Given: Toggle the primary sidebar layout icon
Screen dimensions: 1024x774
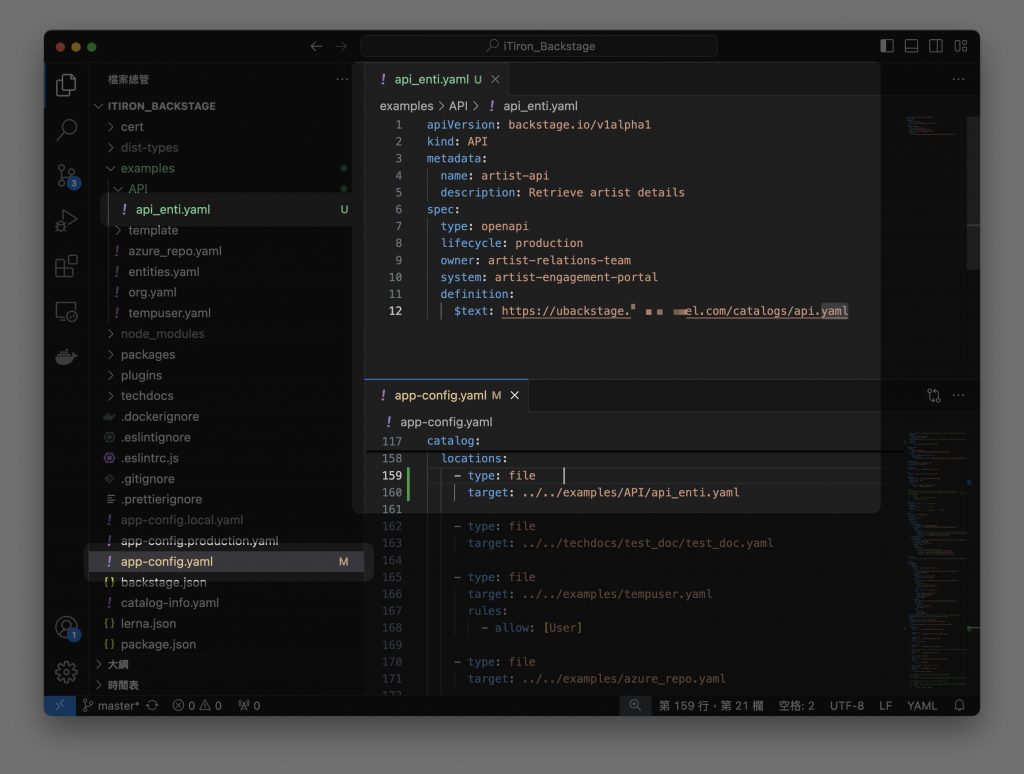Looking at the screenshot, I should click(887, 46).
